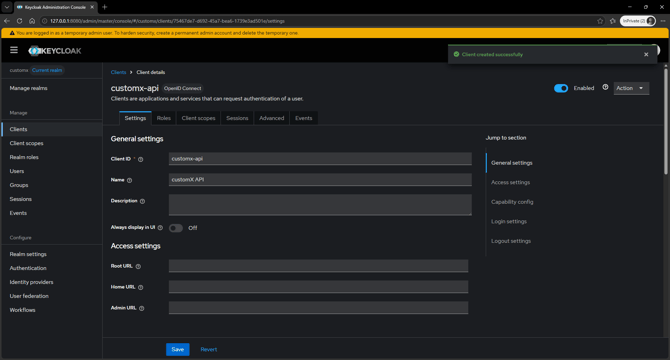This screenshot has width=670, height=360.
Task: Jump to Access settings section
Action: [x=510, y=182]
